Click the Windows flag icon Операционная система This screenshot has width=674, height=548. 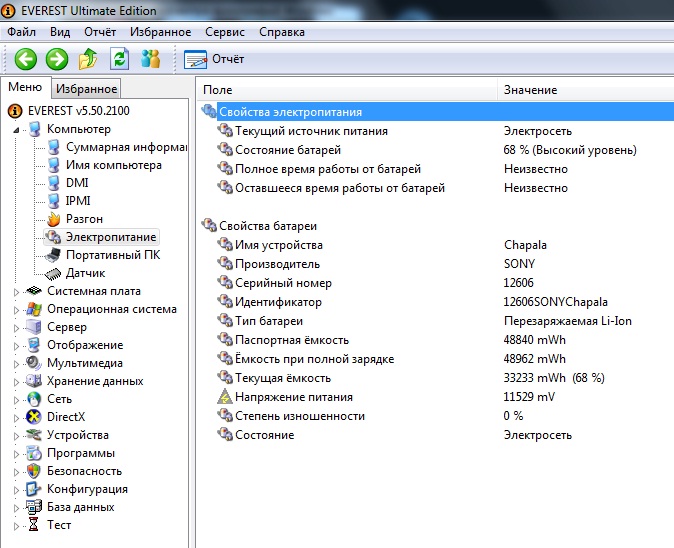pyautogui.click(x=34, y=309)
